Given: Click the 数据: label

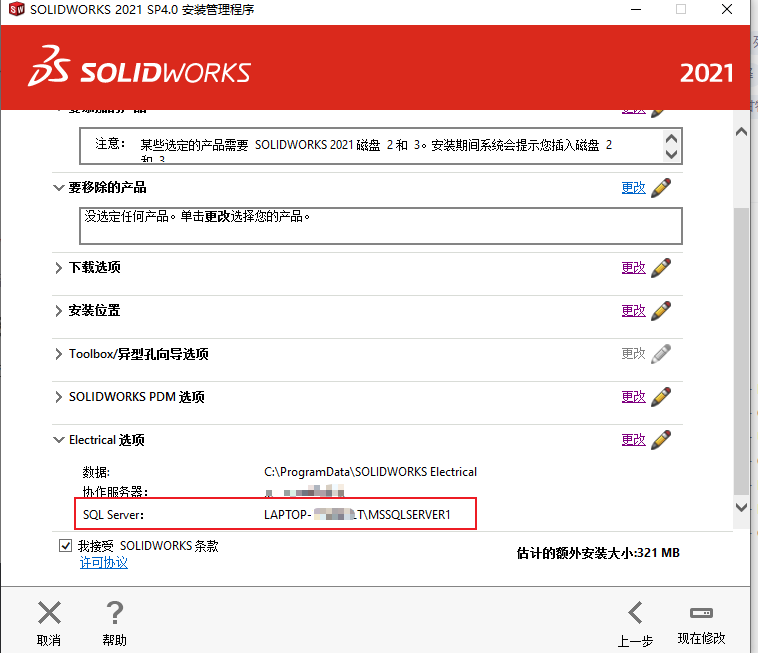Looking at the screenshot, I should (x=96, y=472).
